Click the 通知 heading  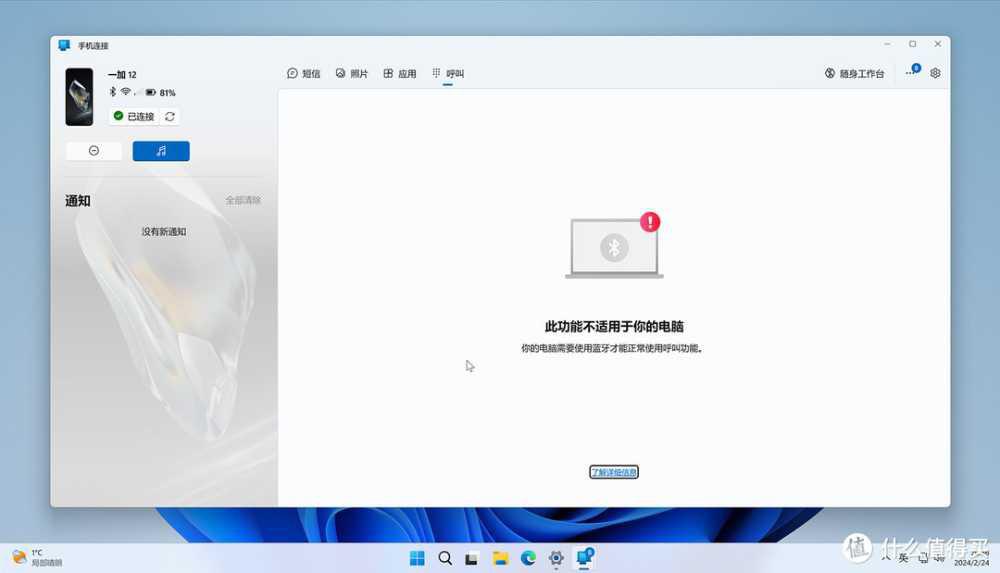click(x=78, y=201)
